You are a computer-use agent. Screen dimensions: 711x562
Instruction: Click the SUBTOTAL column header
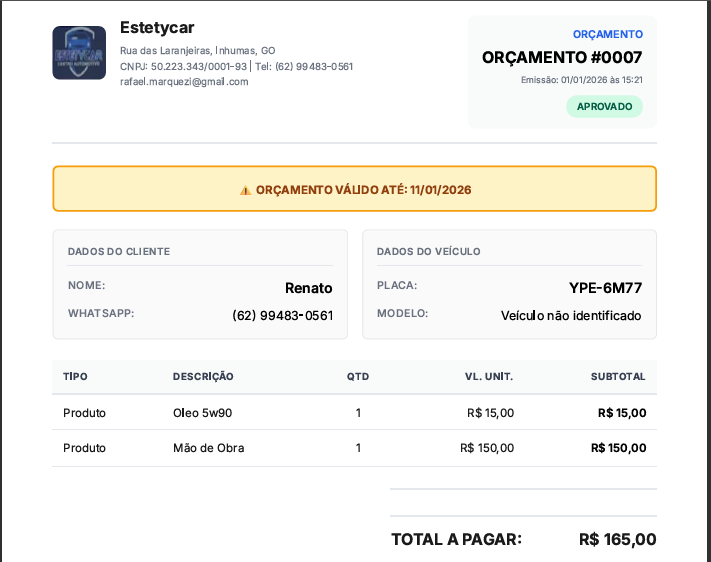click(618, 376)
